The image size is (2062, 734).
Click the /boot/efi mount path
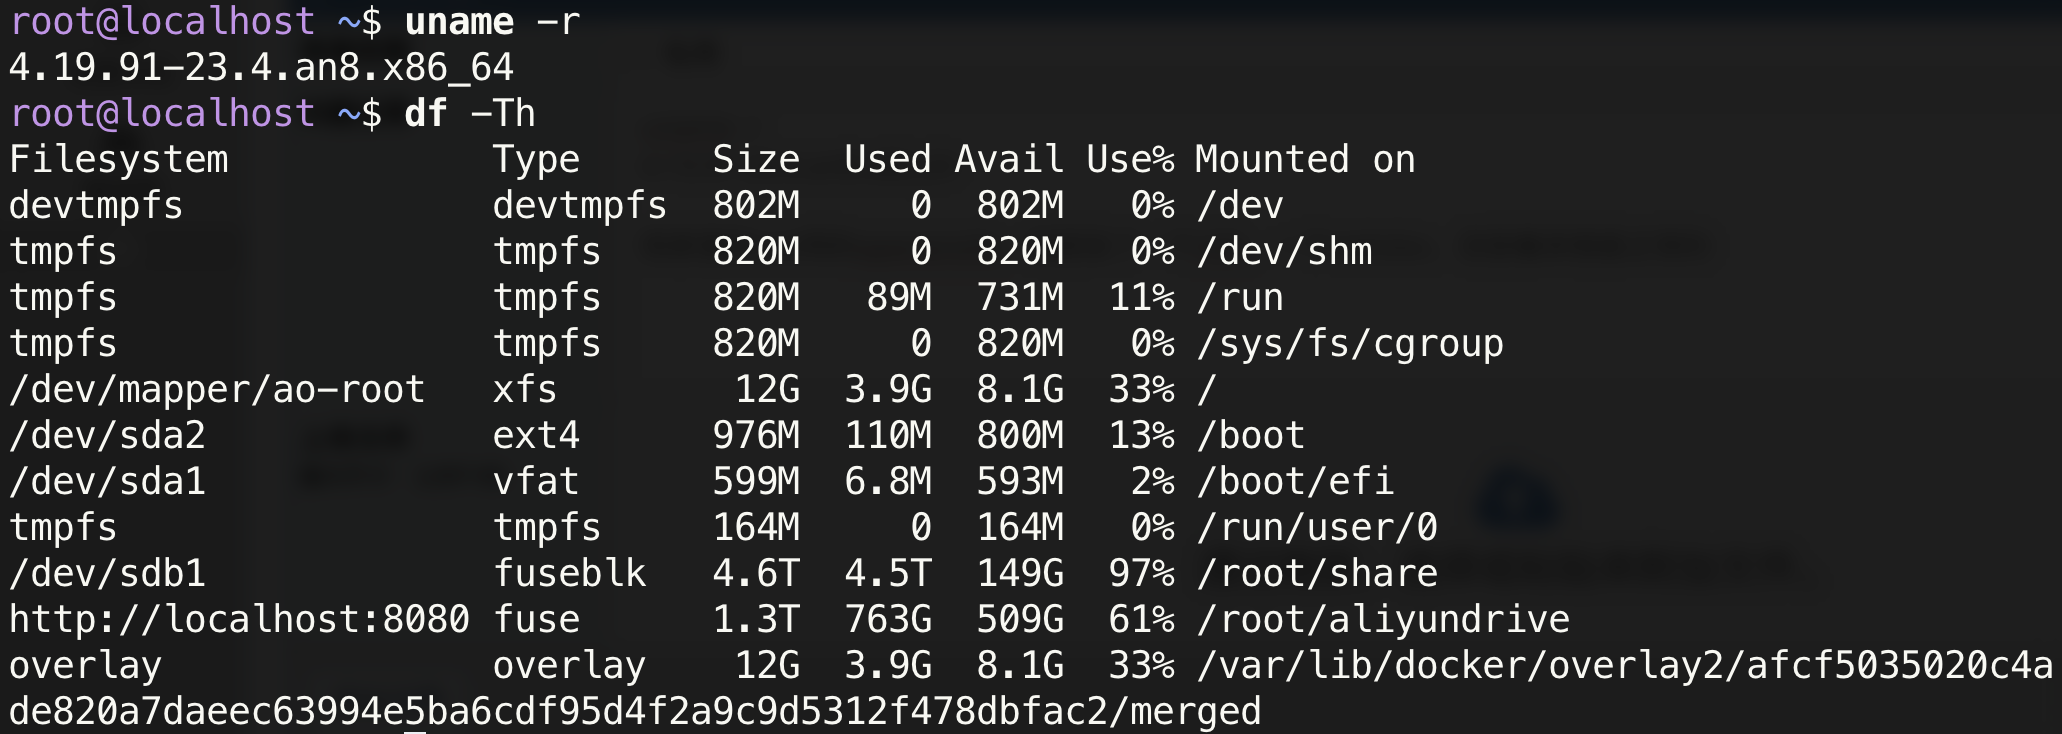[x=1295, y=481]
